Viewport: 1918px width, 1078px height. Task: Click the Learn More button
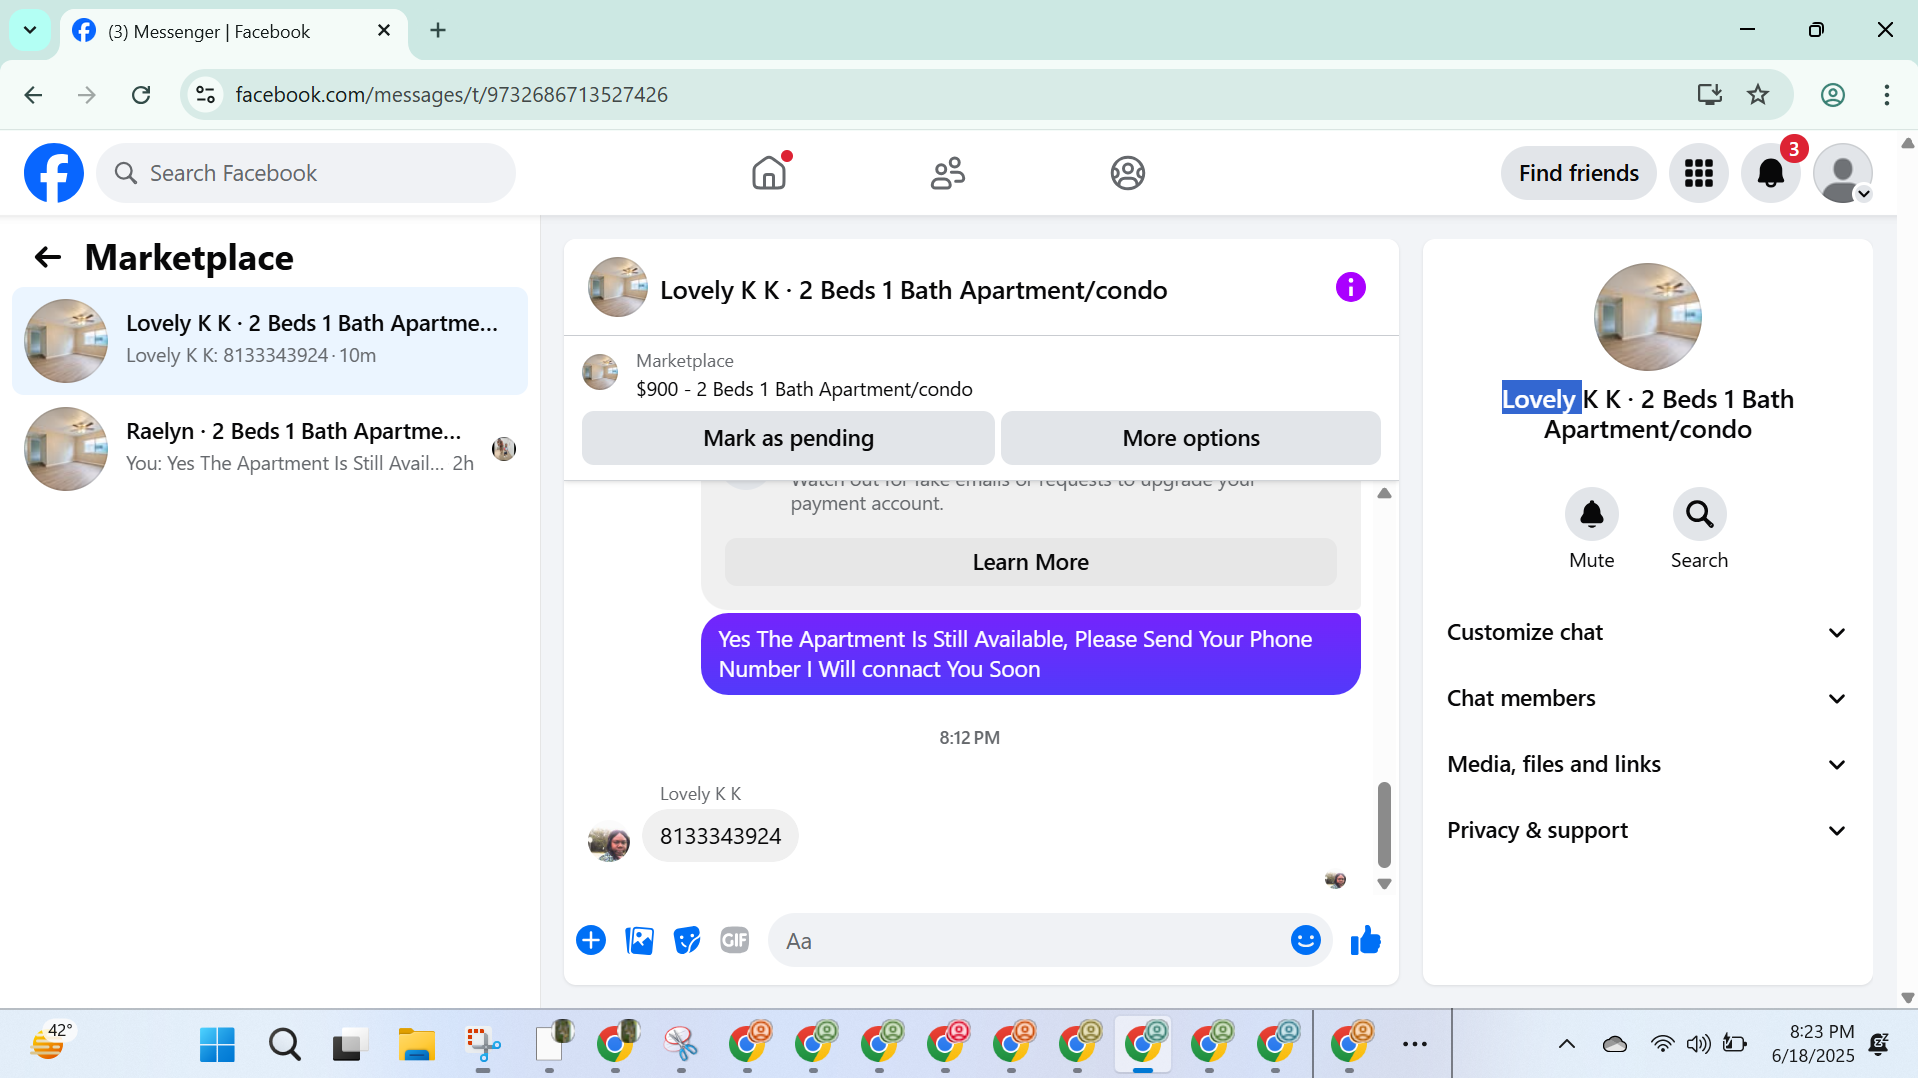click(x=1030, y=562)
